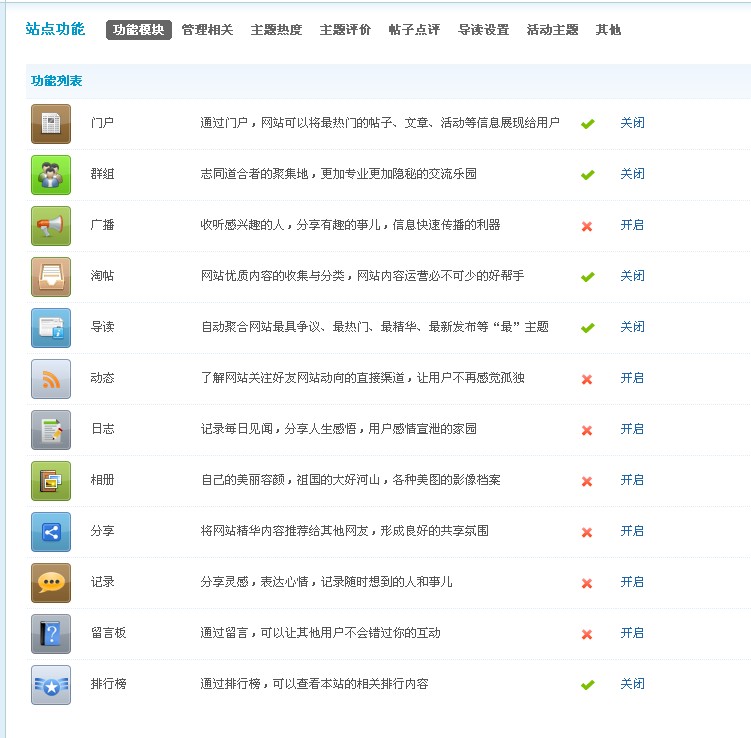Click the 排行榜 feature name
Image resolution: width=751 pixels, height=738 pixels.
108,683
